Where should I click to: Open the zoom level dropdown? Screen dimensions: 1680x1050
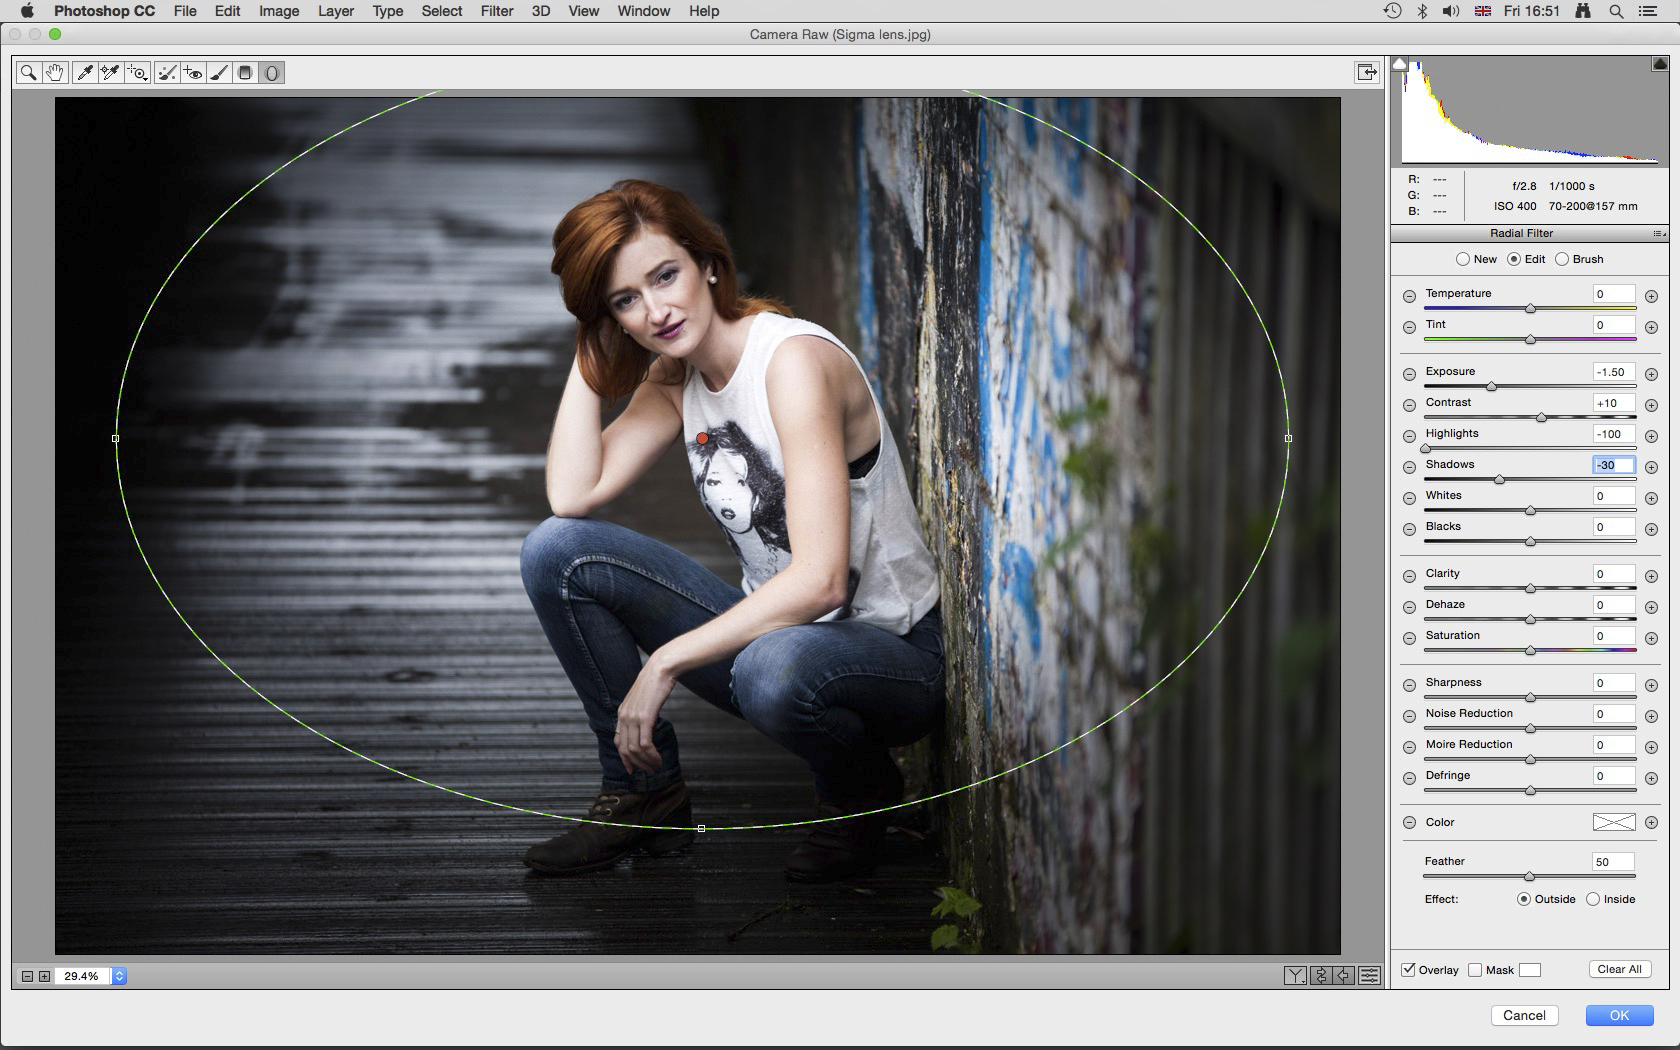119,976
